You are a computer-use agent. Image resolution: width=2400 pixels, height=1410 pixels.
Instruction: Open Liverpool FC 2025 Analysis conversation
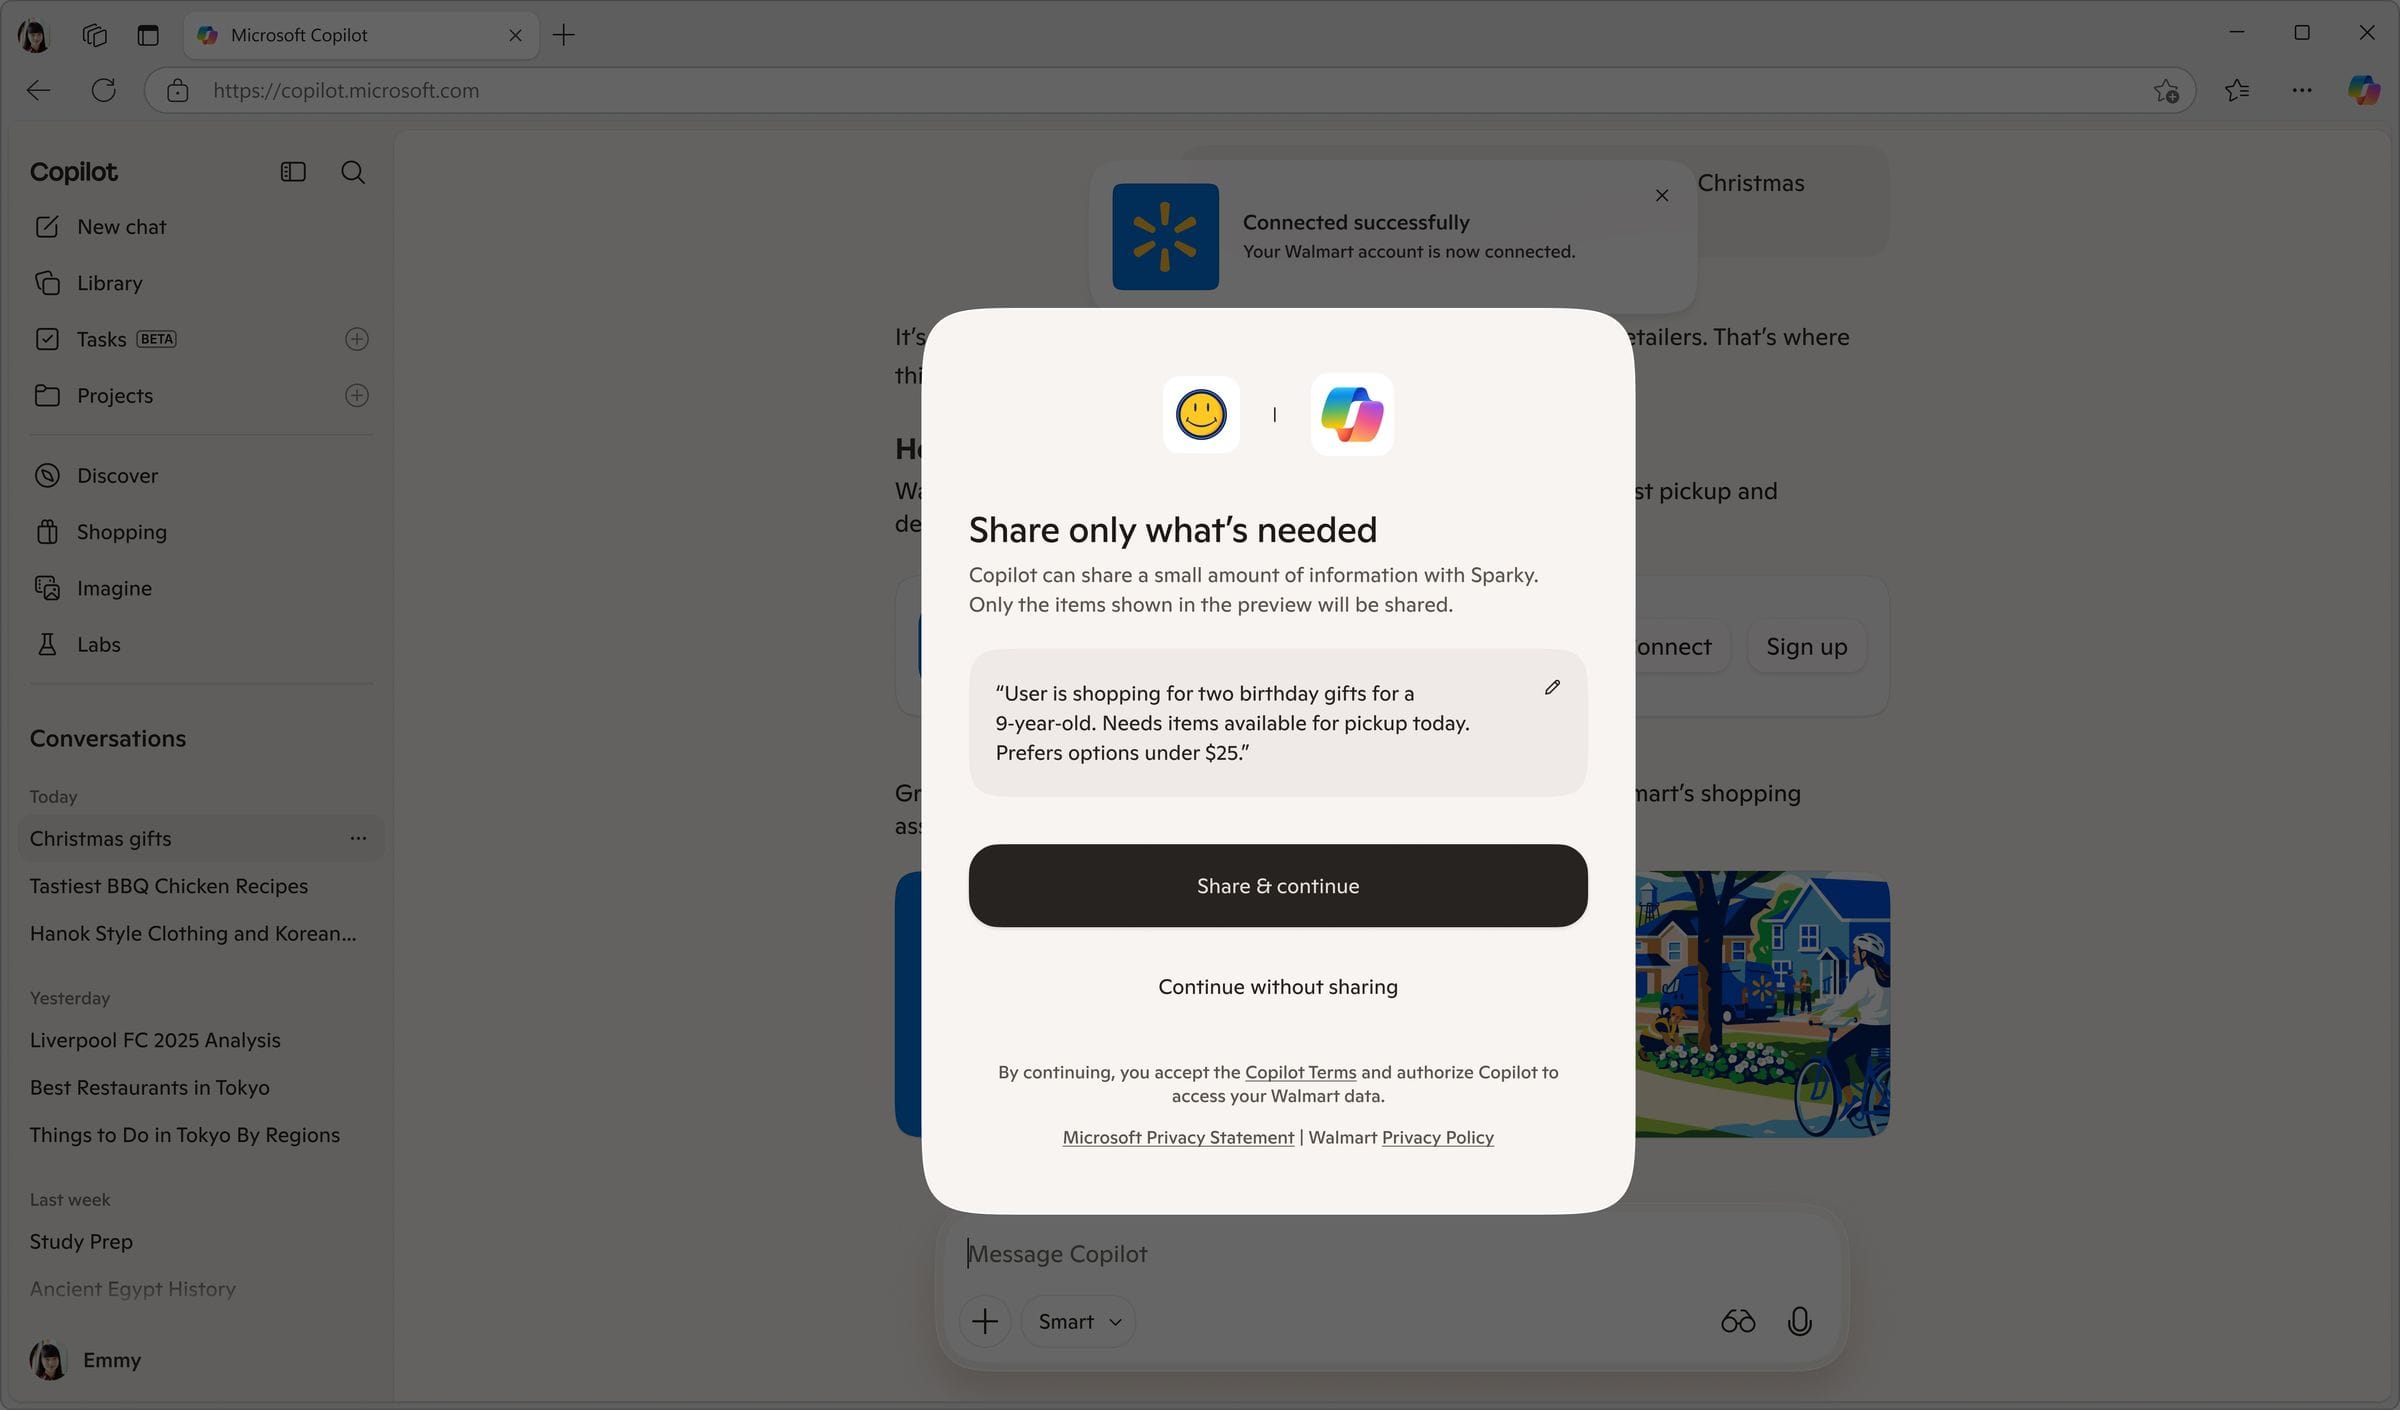(155, 1040)
